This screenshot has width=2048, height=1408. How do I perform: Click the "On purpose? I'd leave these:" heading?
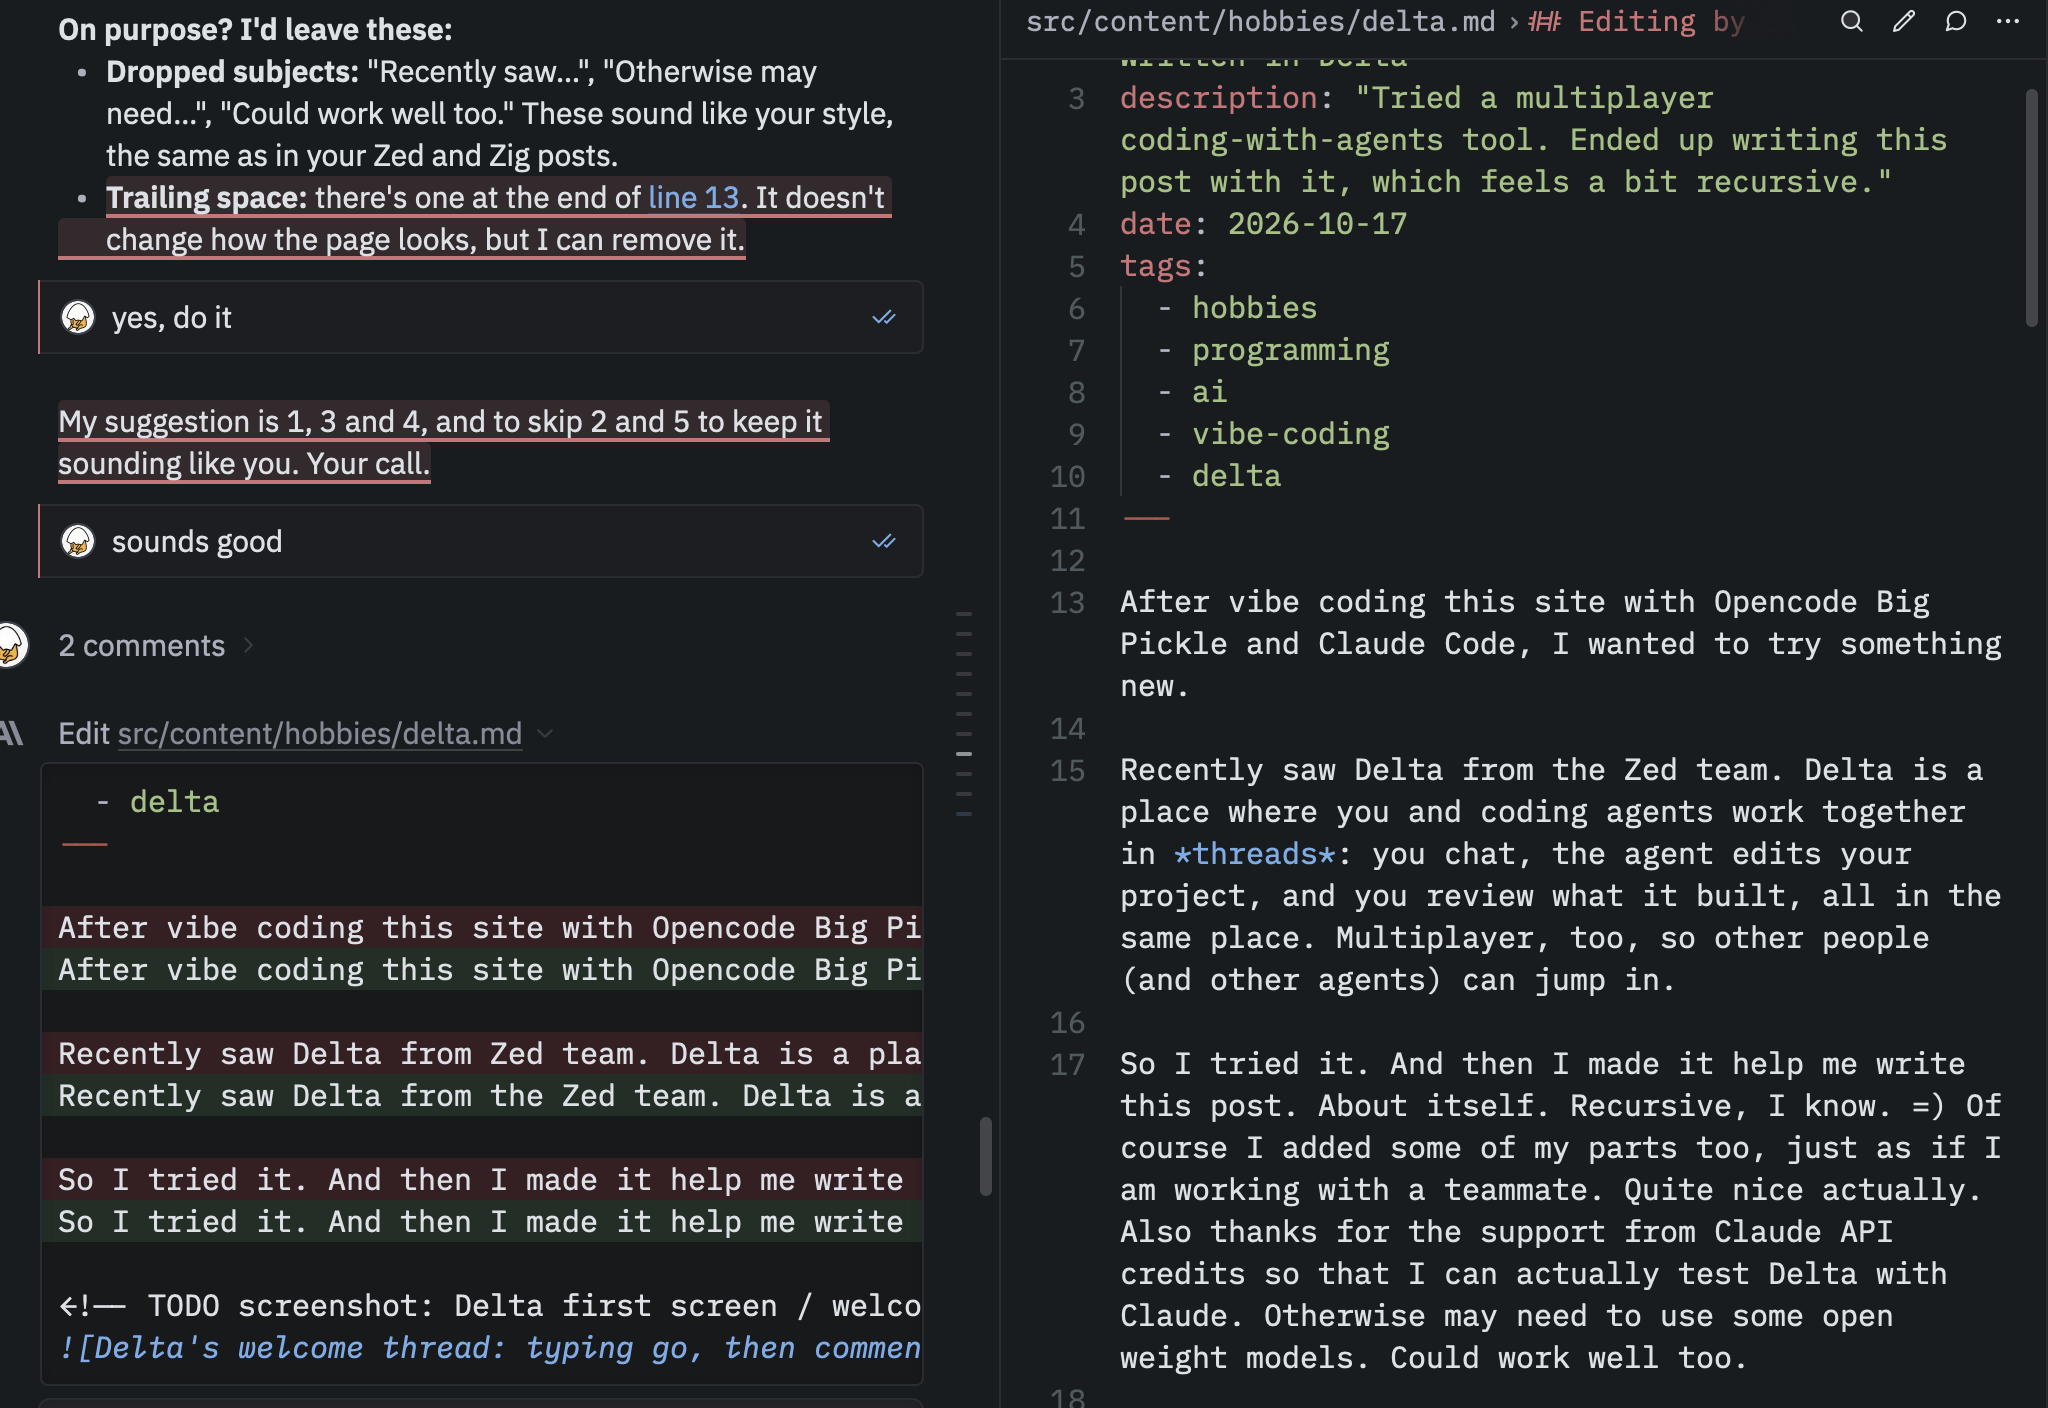point(255,30)
